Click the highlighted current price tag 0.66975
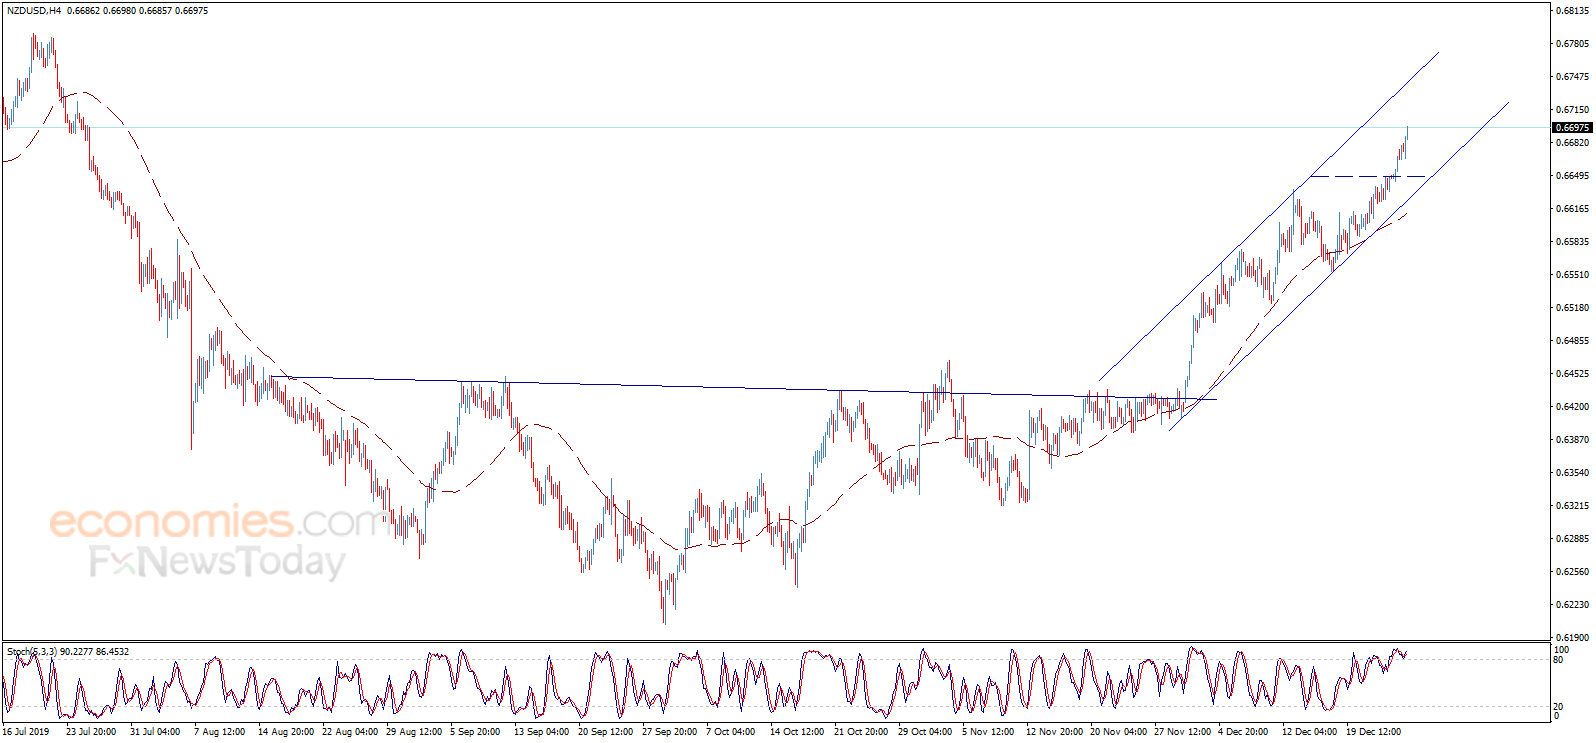This screenshot has height=743, width=1596. coord(1572,128)
